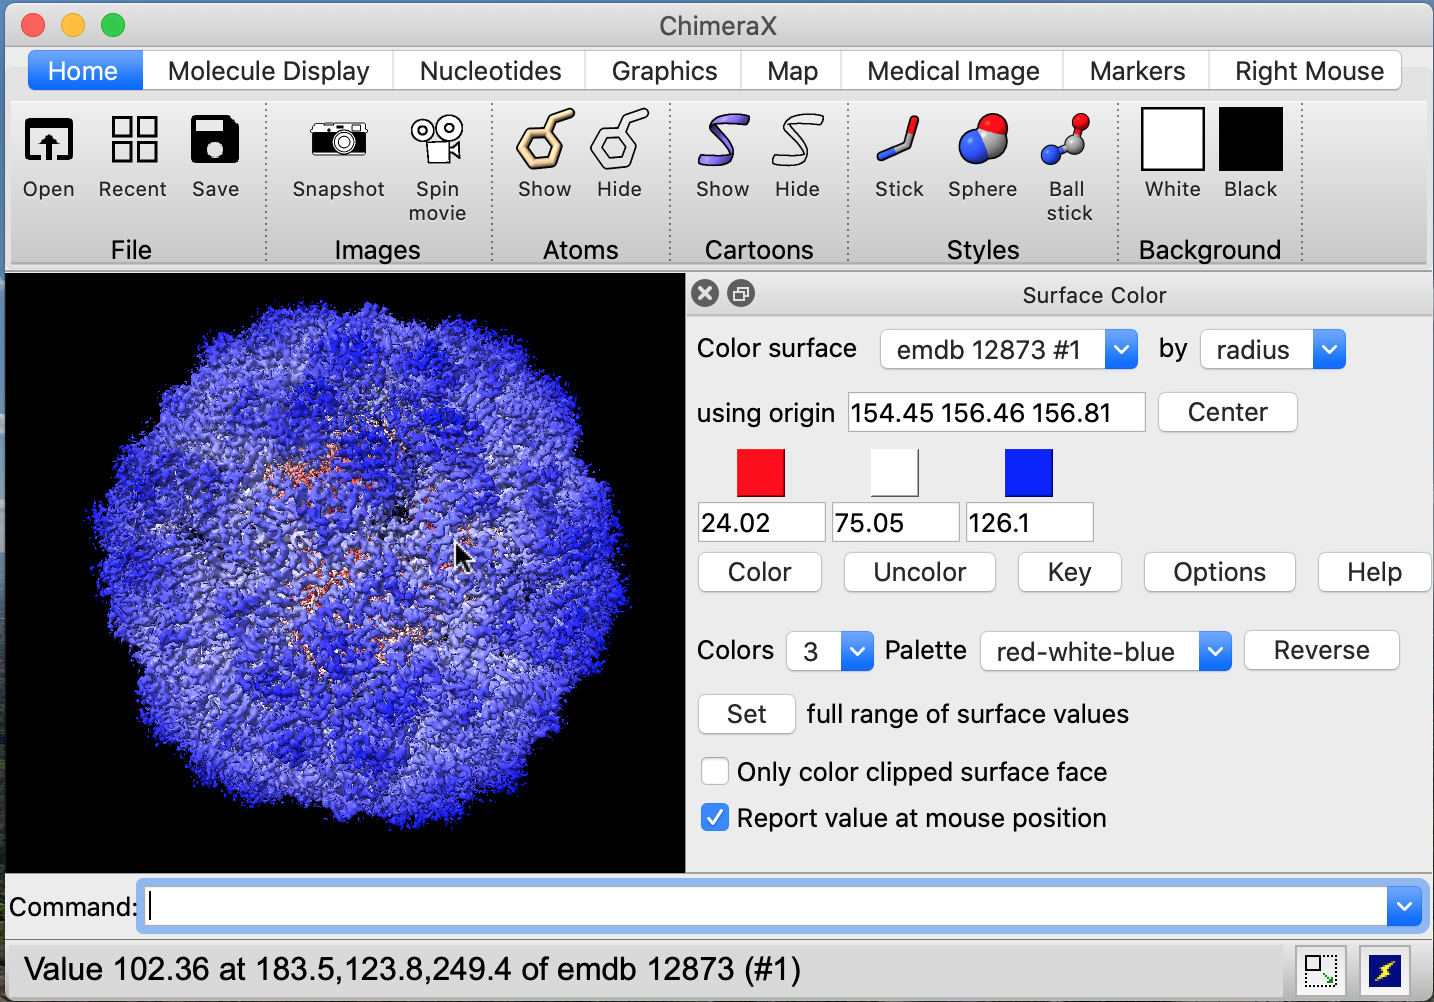Set background to White

pyautogui.click(x=1172, y=140)
